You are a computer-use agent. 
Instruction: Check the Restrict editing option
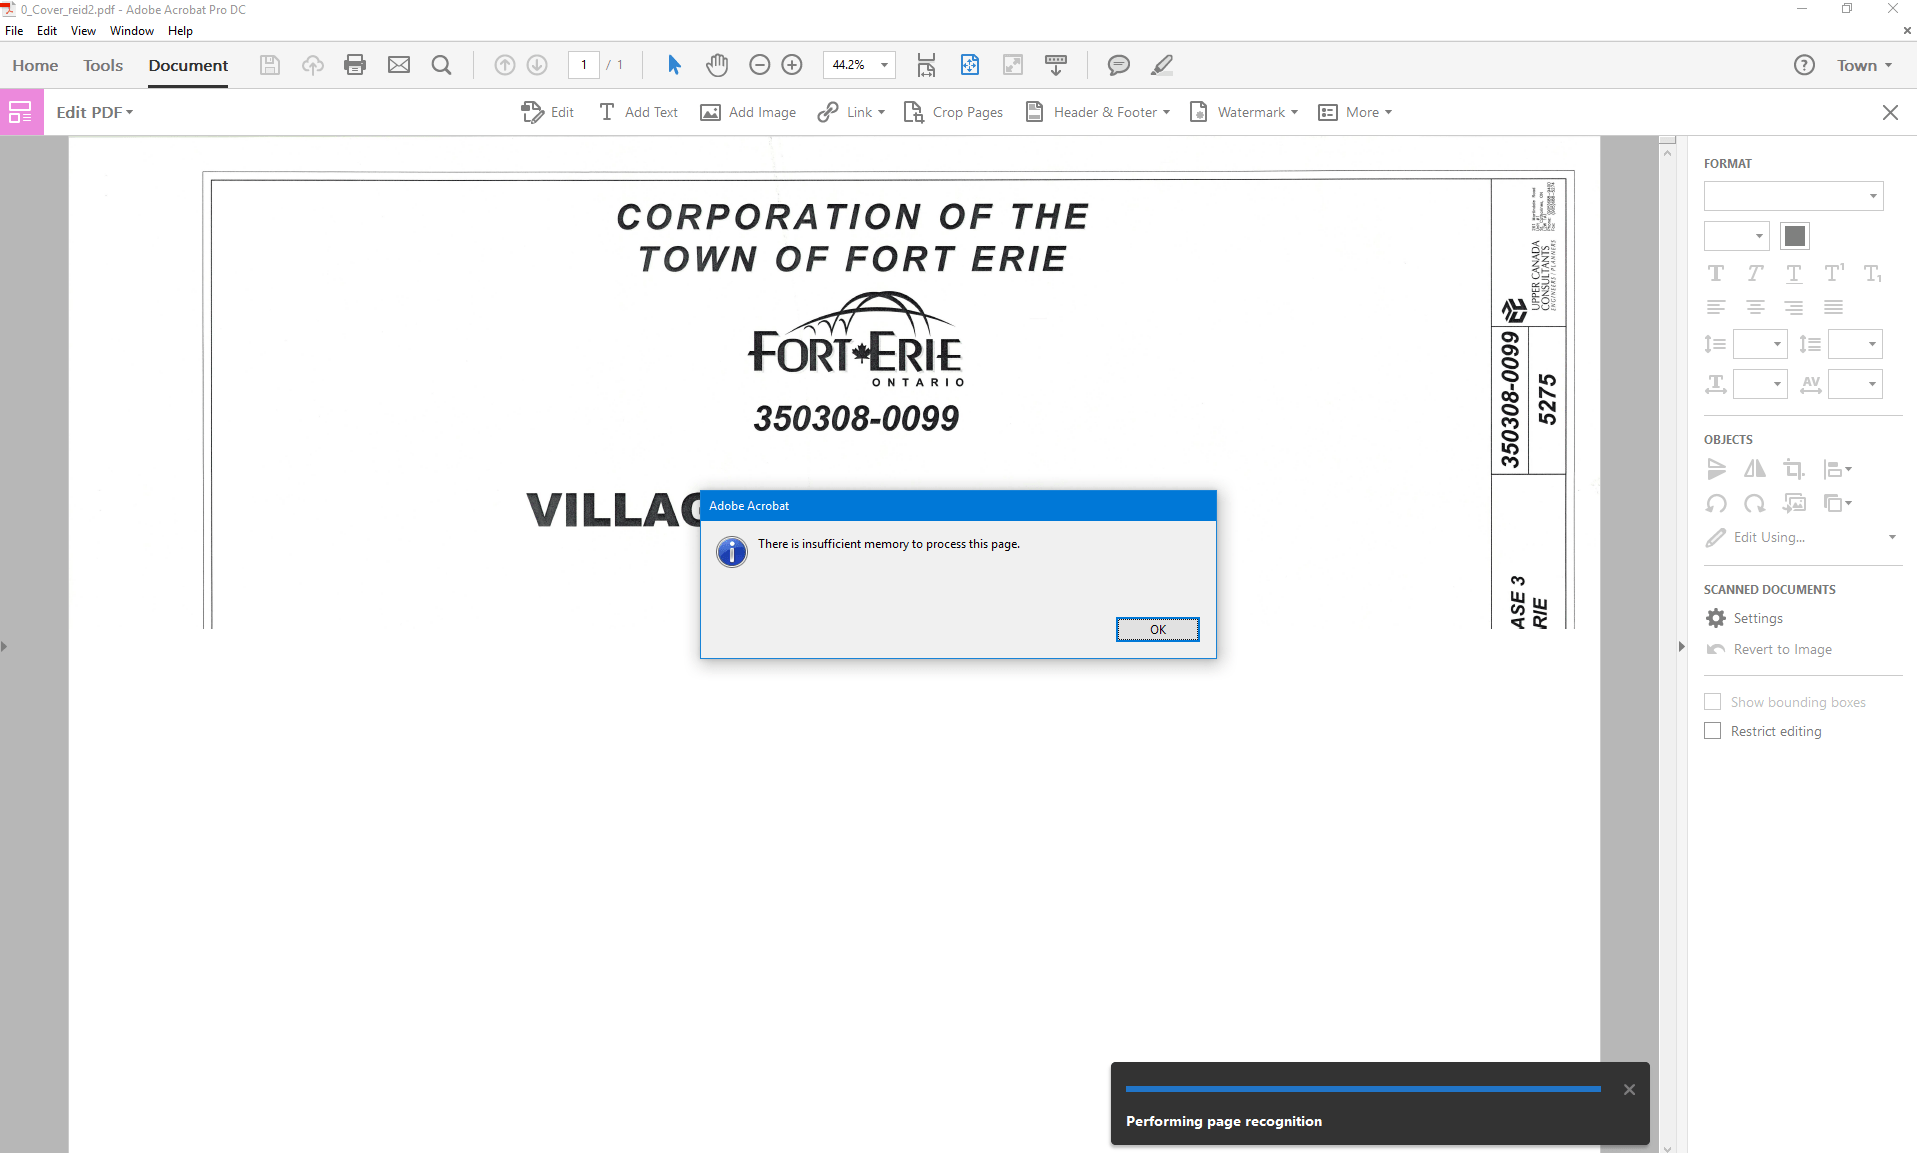coord(1712,730)
